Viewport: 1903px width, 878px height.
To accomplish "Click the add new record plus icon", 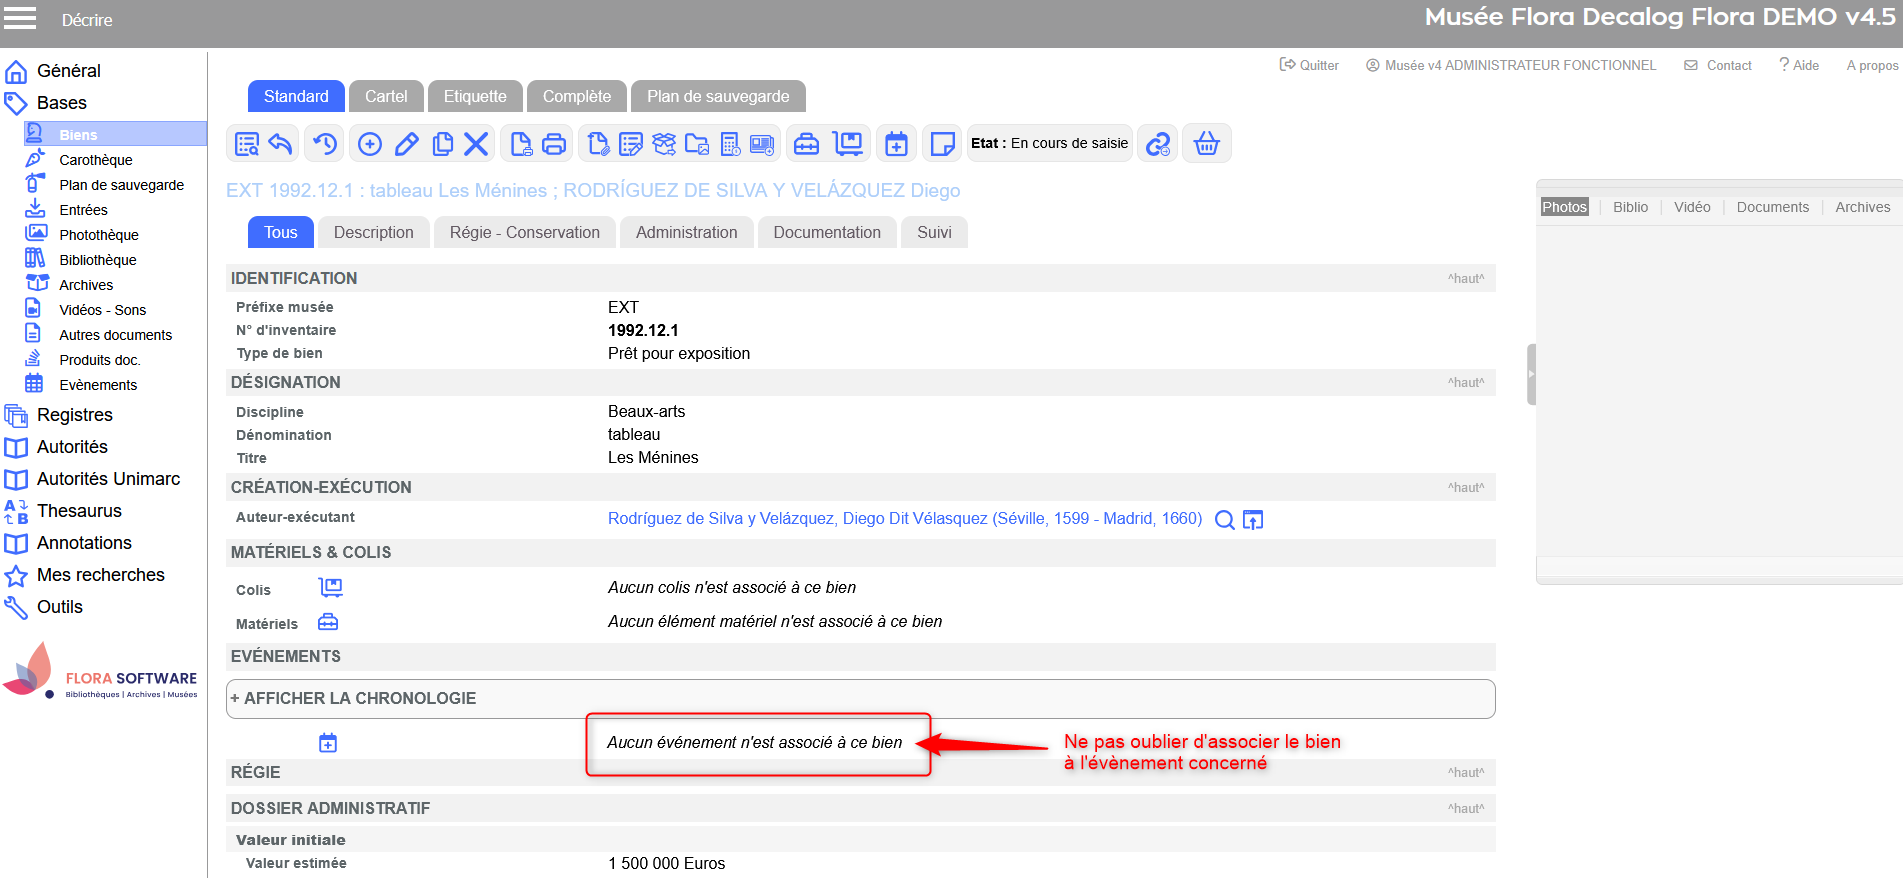I will 370,144.
